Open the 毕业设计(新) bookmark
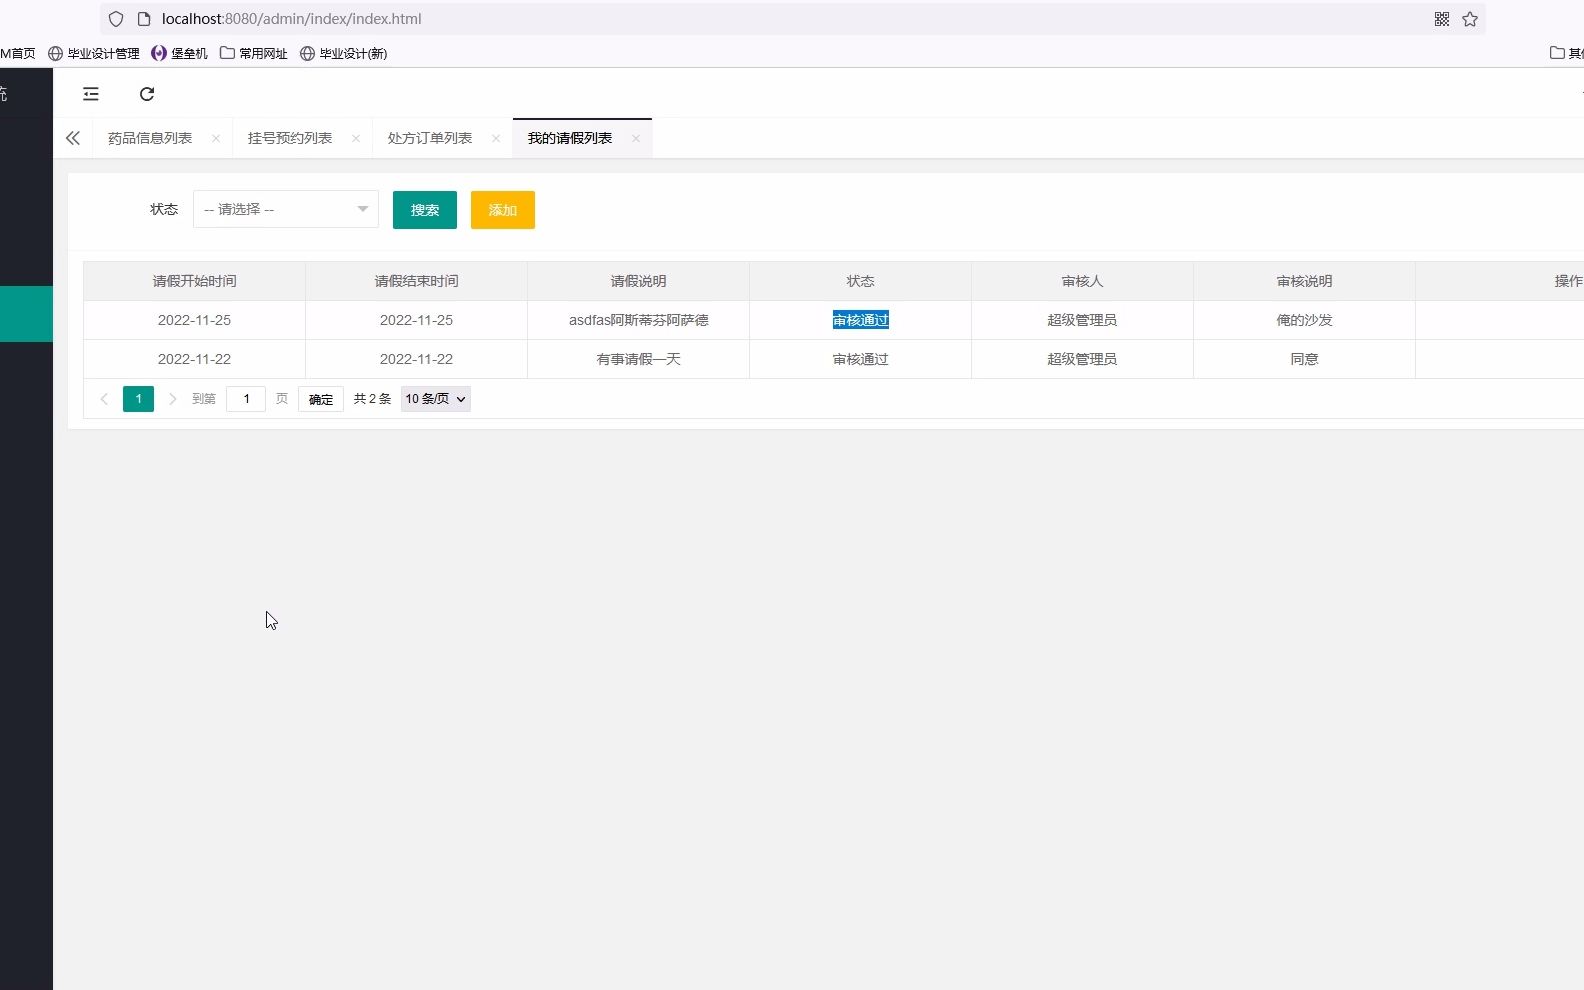This screenshot has height=990, width=1584. tap(344, 53)
